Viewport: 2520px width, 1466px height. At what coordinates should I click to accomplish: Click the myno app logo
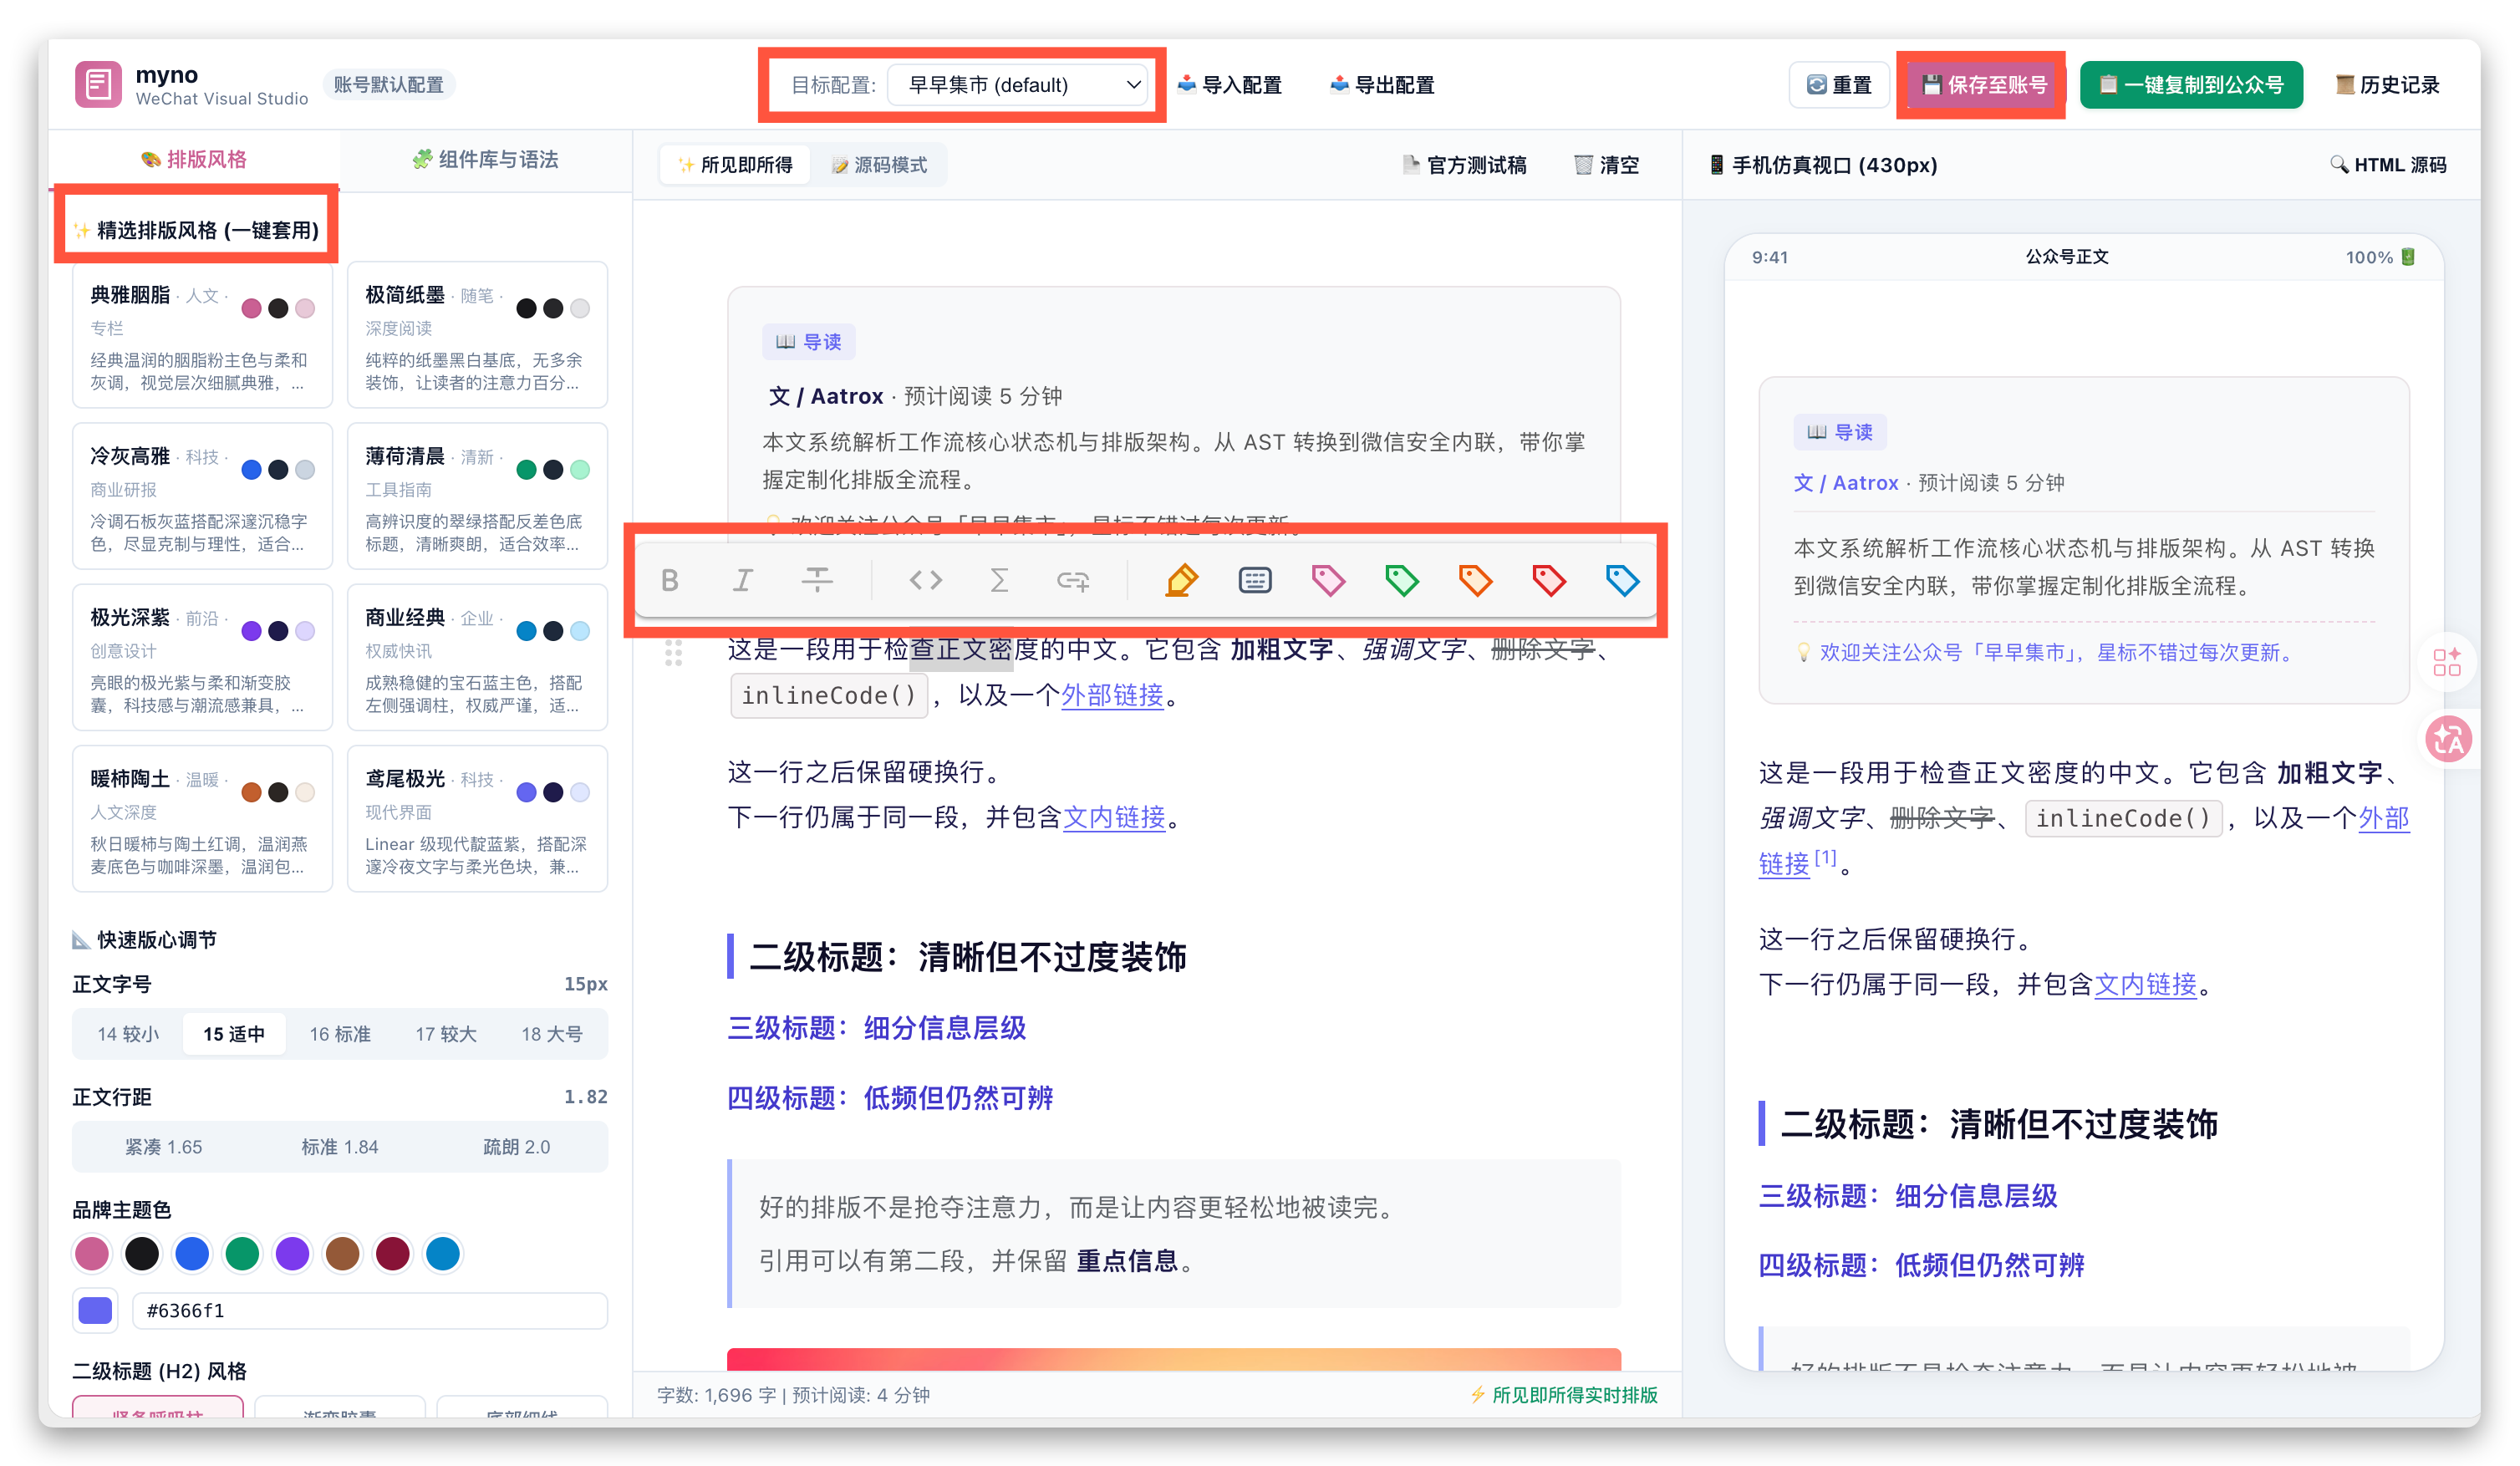[98, 84]
